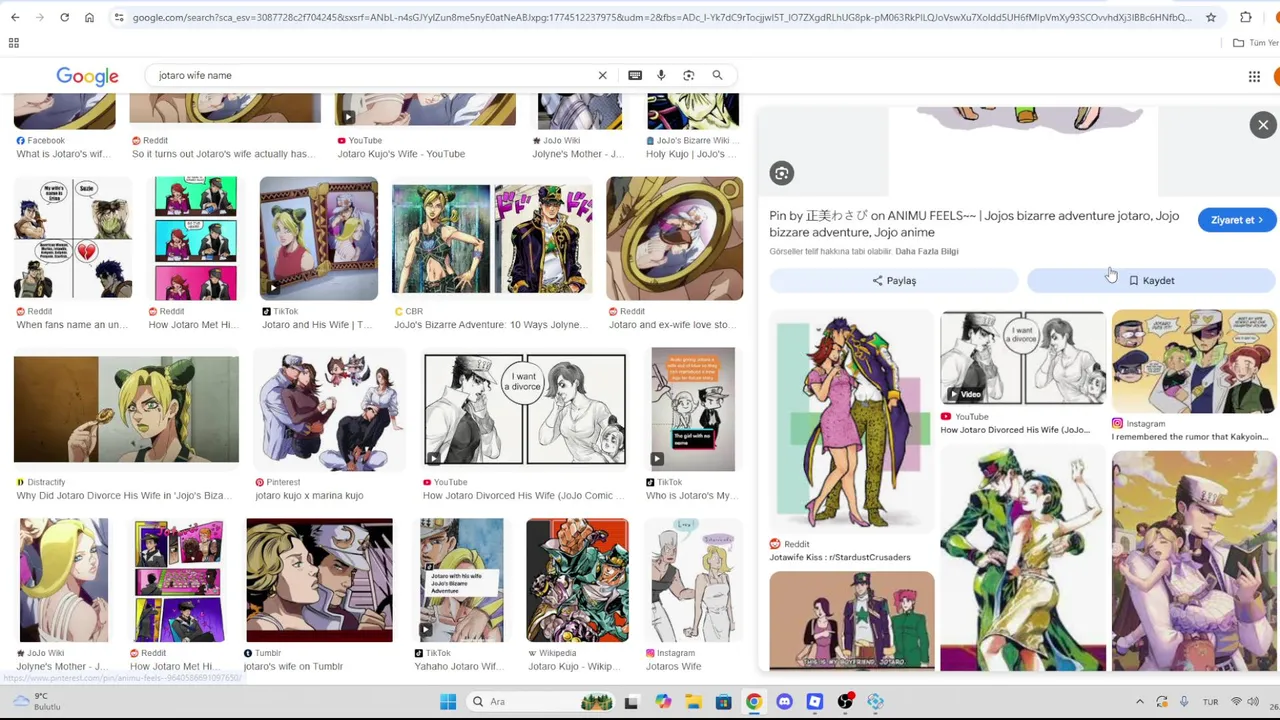Open the Wikipedia 'Jotaro Kujo' image result
This screenshot has width=1280, height=720.
click(578, 580)
